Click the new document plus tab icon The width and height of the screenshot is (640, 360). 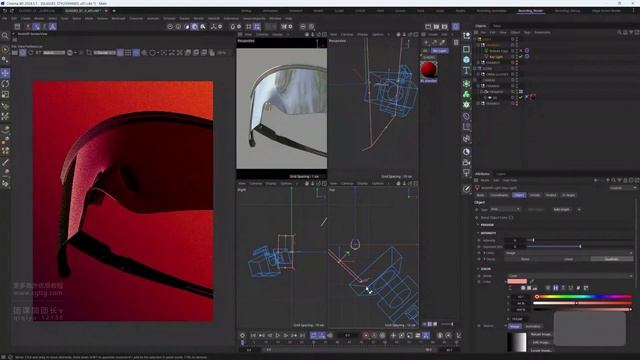click(114, 11)
